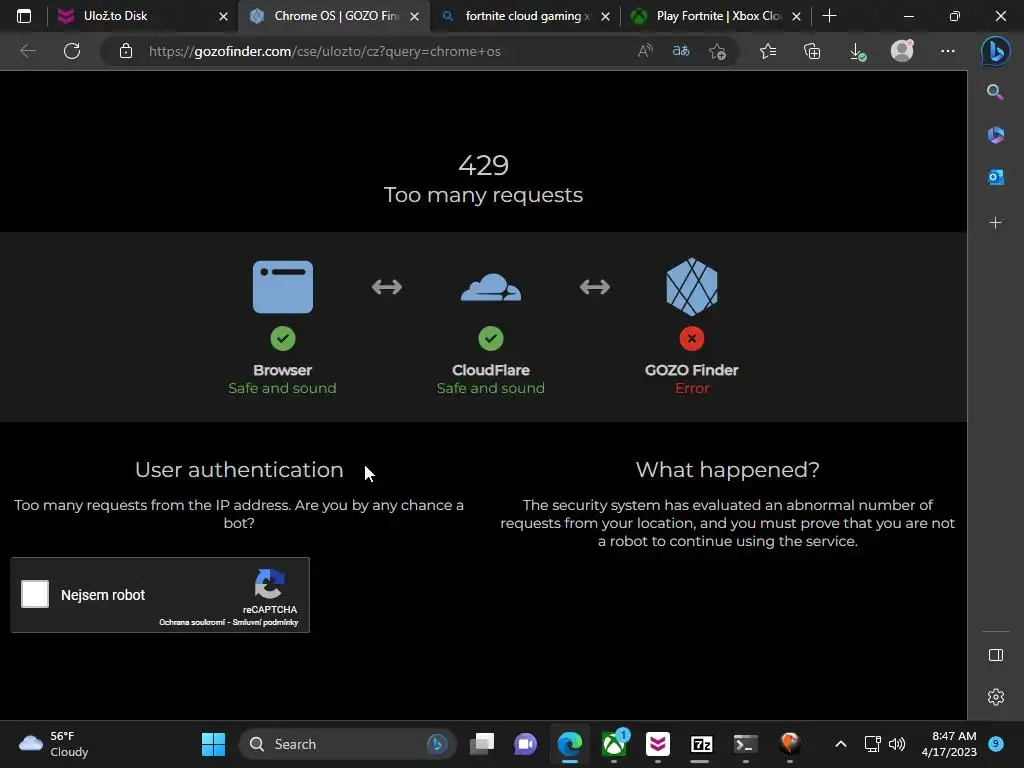This screenshot has width=1024, height=768.
Task: Open the weather widget showing Cloudy
Action: point(54,744)
